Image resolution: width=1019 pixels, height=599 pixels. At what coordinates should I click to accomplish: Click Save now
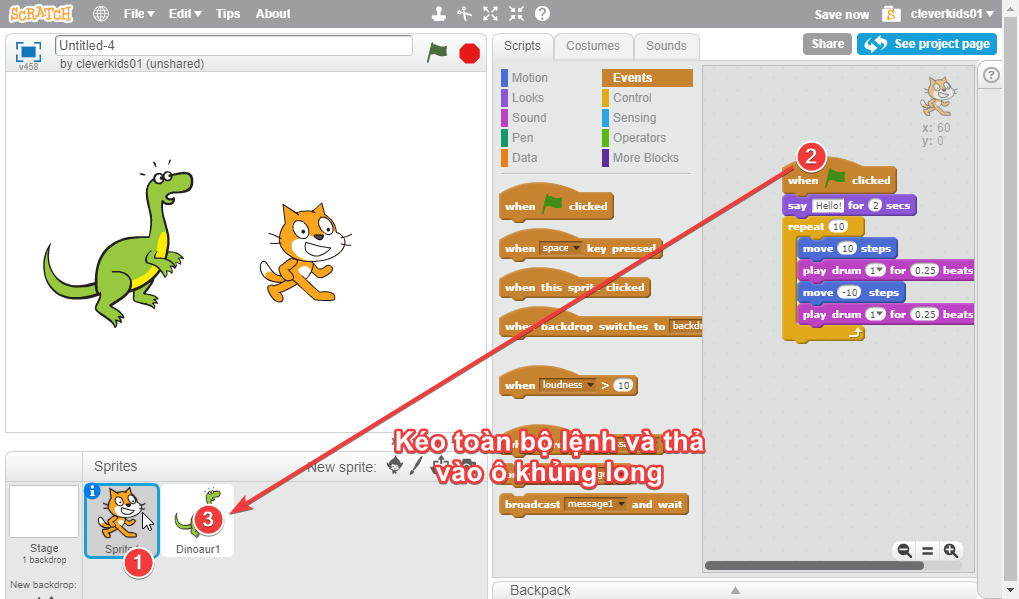(842, 14)
